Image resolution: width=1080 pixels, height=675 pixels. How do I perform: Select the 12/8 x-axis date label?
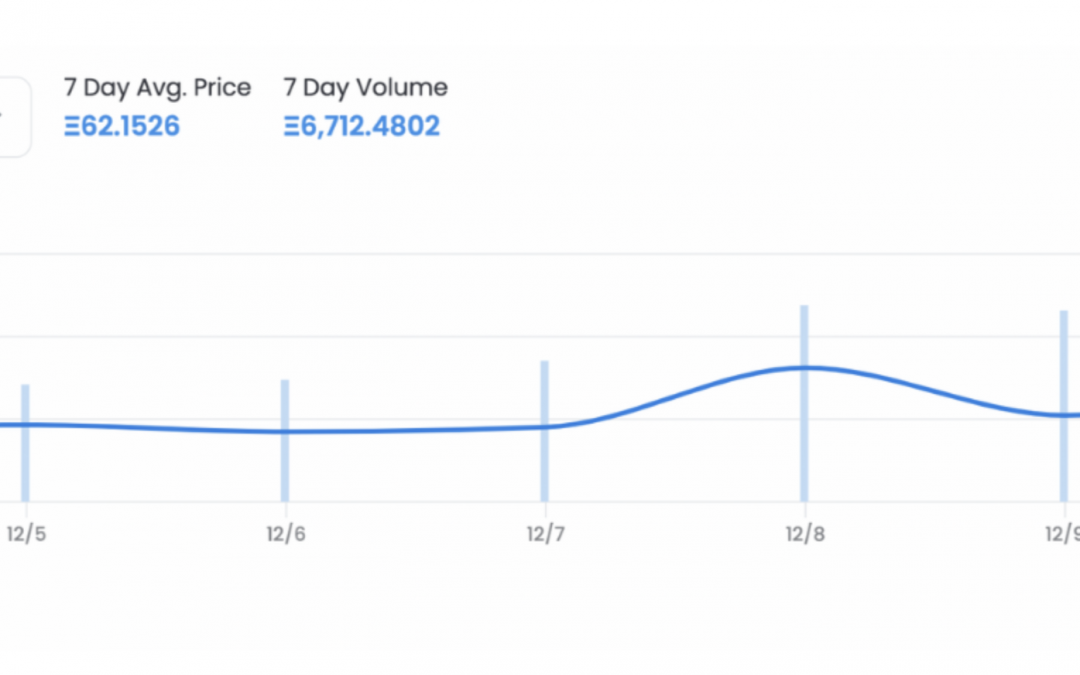click(805, 534)
